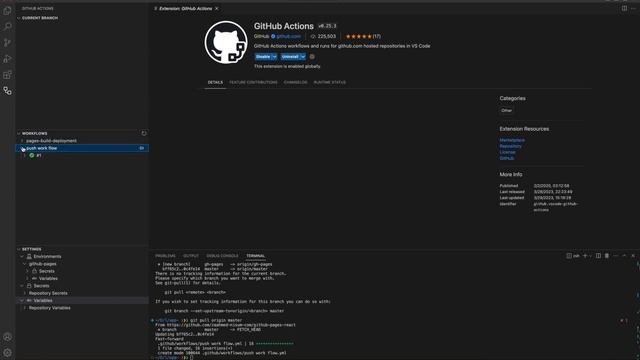Close the Extension: GitHub Actions tab
The width and height of the screenshot is (640, 360).
tap(217, 9)
